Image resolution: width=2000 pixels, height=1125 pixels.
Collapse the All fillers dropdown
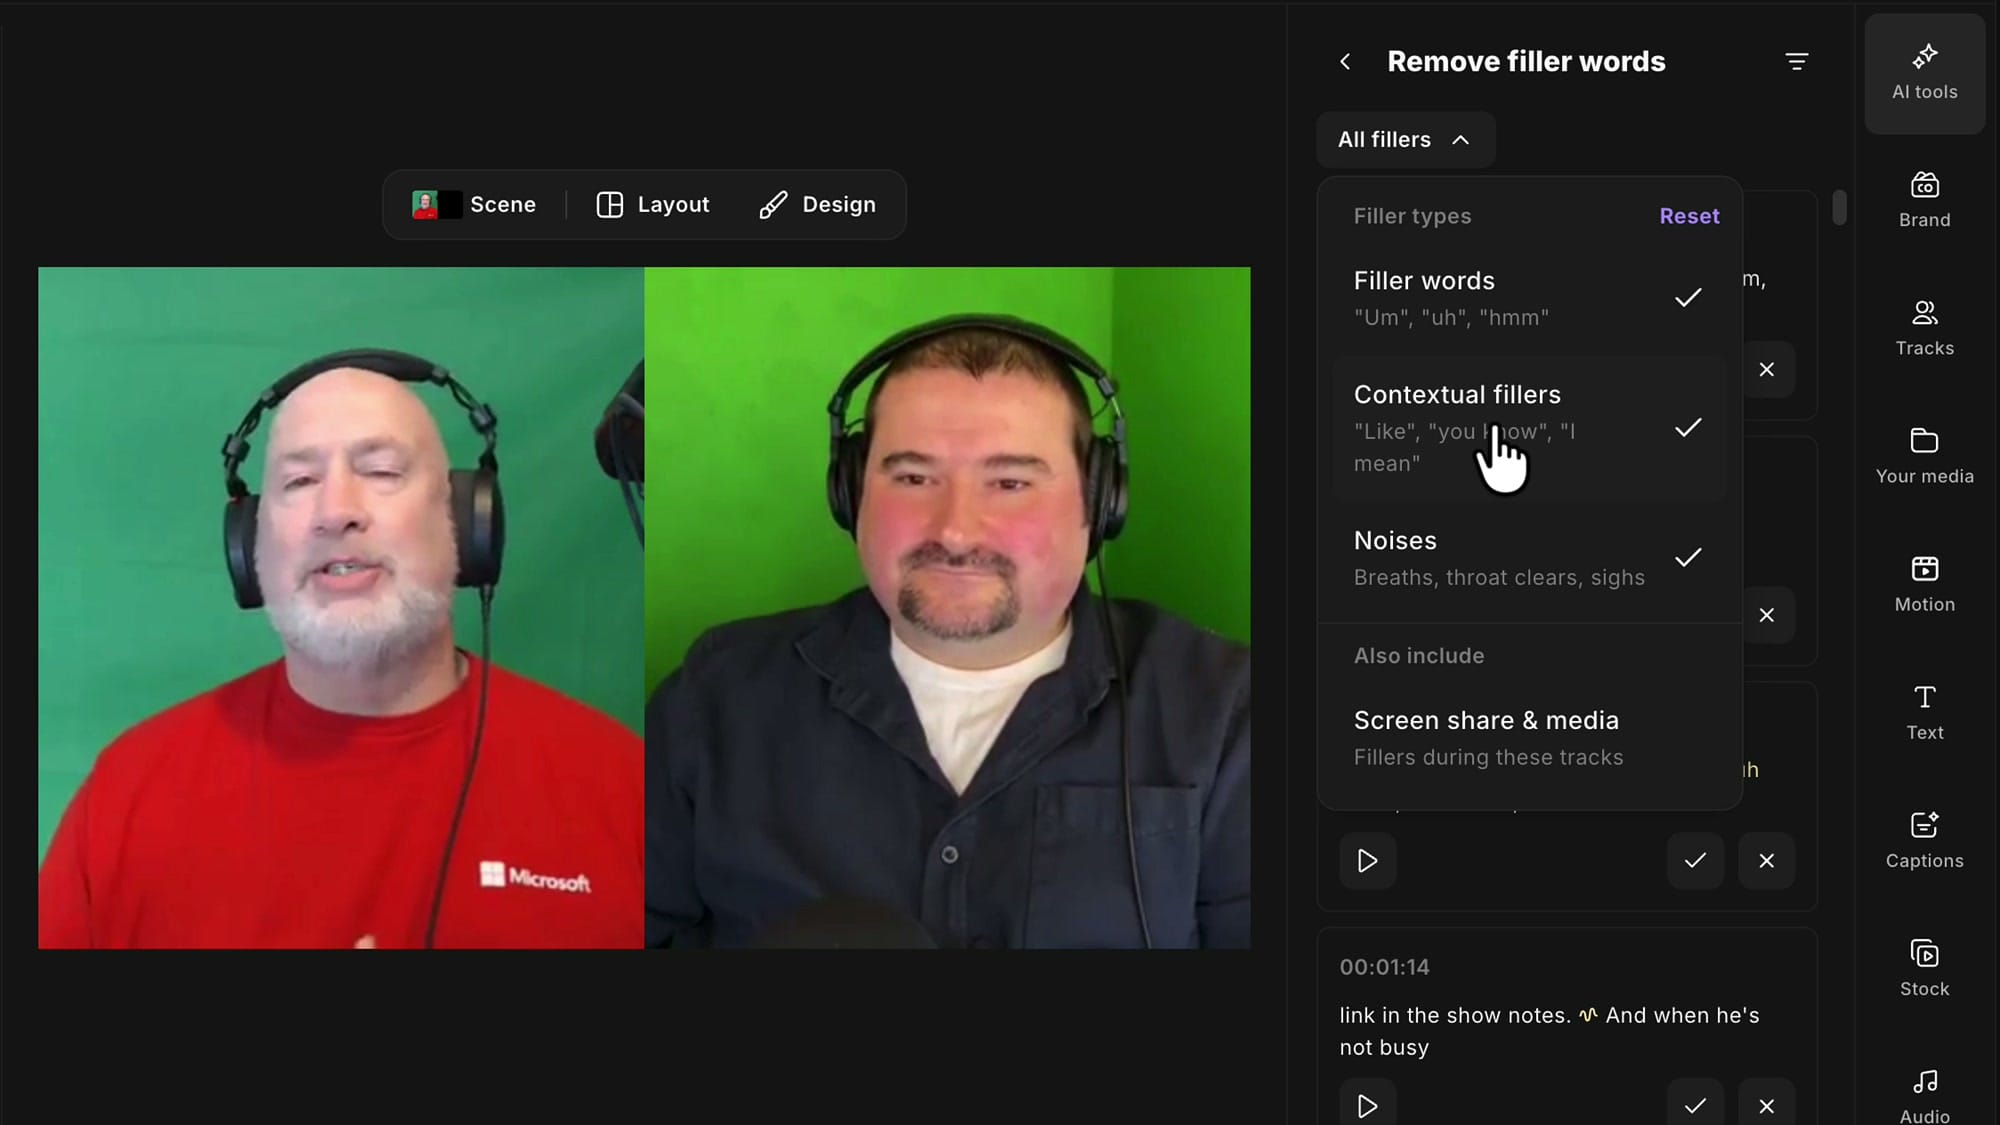1405,140
